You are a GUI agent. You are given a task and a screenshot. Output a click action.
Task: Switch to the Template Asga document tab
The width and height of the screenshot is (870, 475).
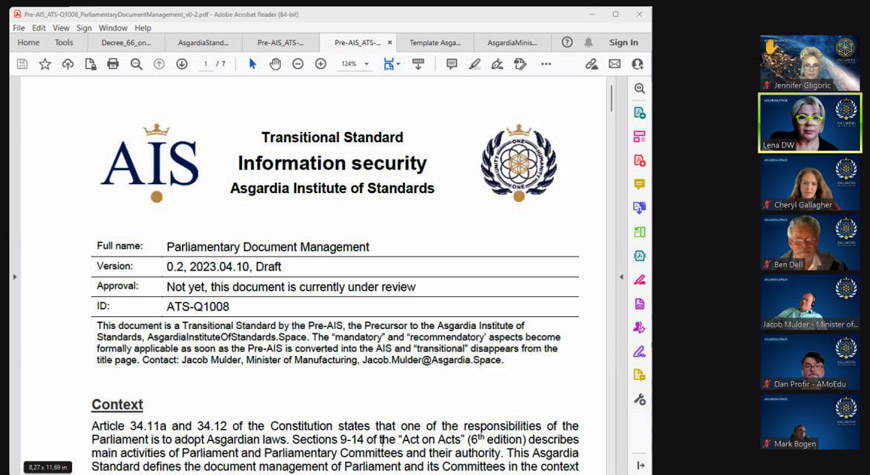click(435, 43)
